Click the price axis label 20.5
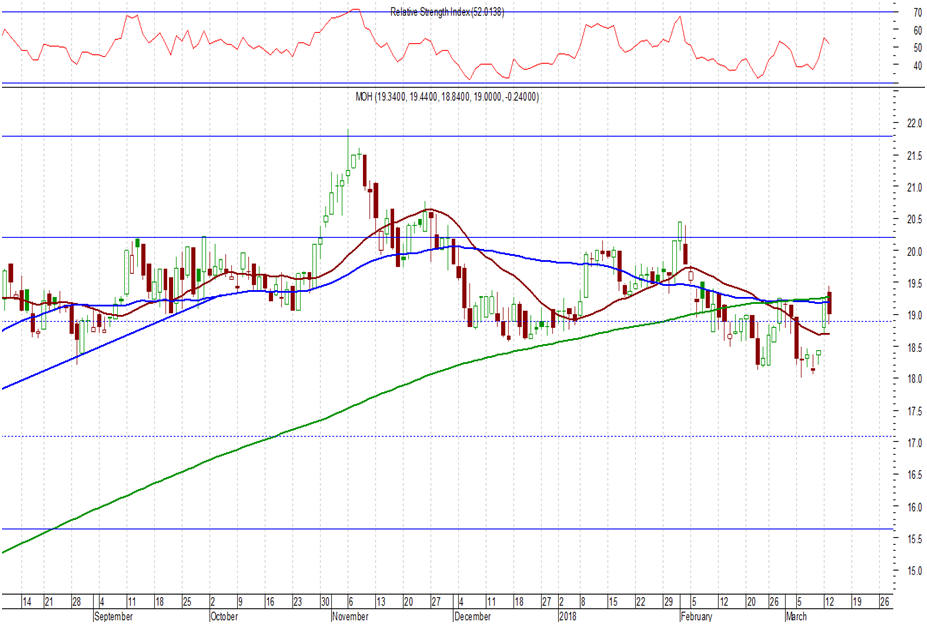 915,219
